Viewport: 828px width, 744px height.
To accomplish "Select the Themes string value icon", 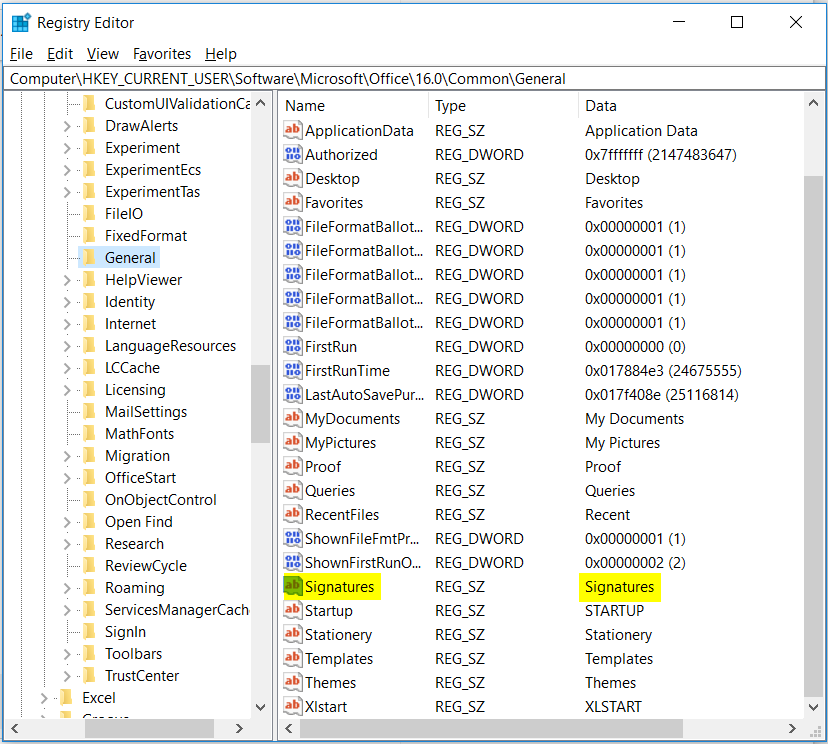I will point(293,682).
